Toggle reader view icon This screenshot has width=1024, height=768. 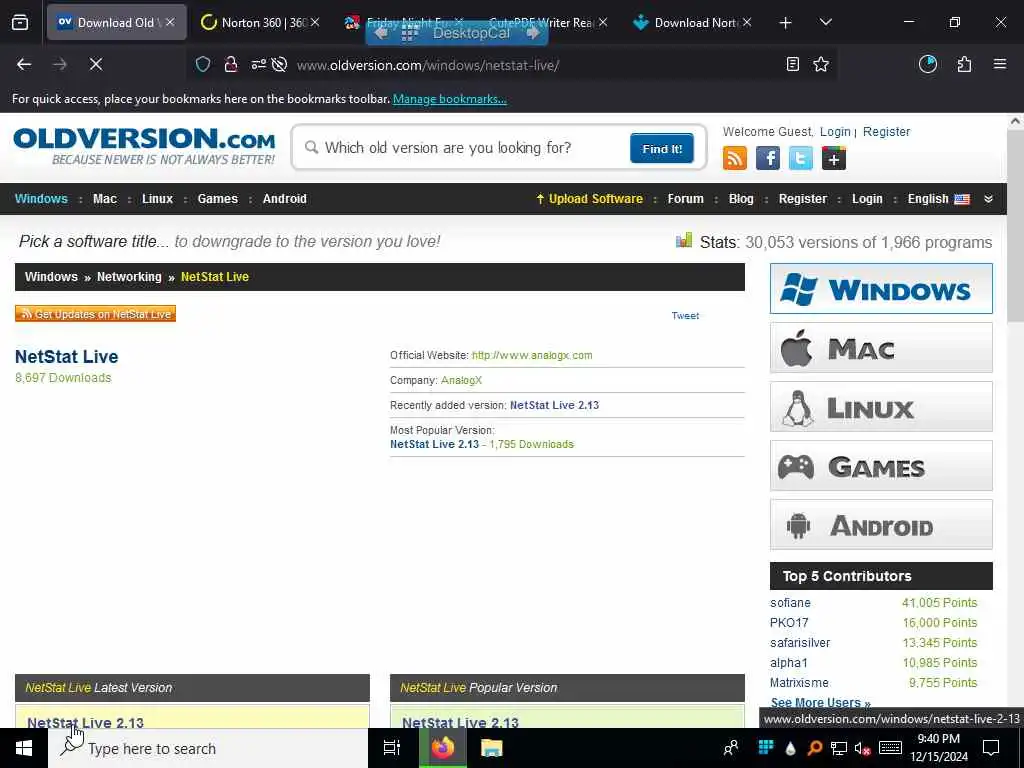tap(793, 64)
